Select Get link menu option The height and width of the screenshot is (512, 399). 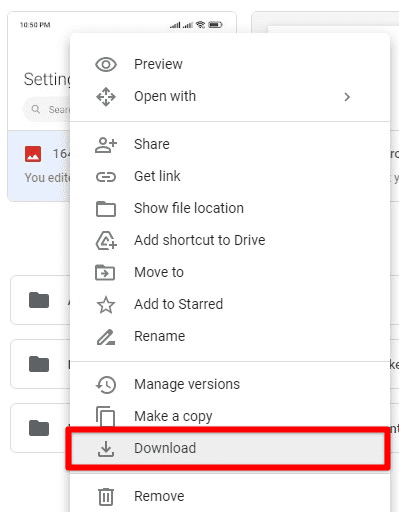coord(230,177)
